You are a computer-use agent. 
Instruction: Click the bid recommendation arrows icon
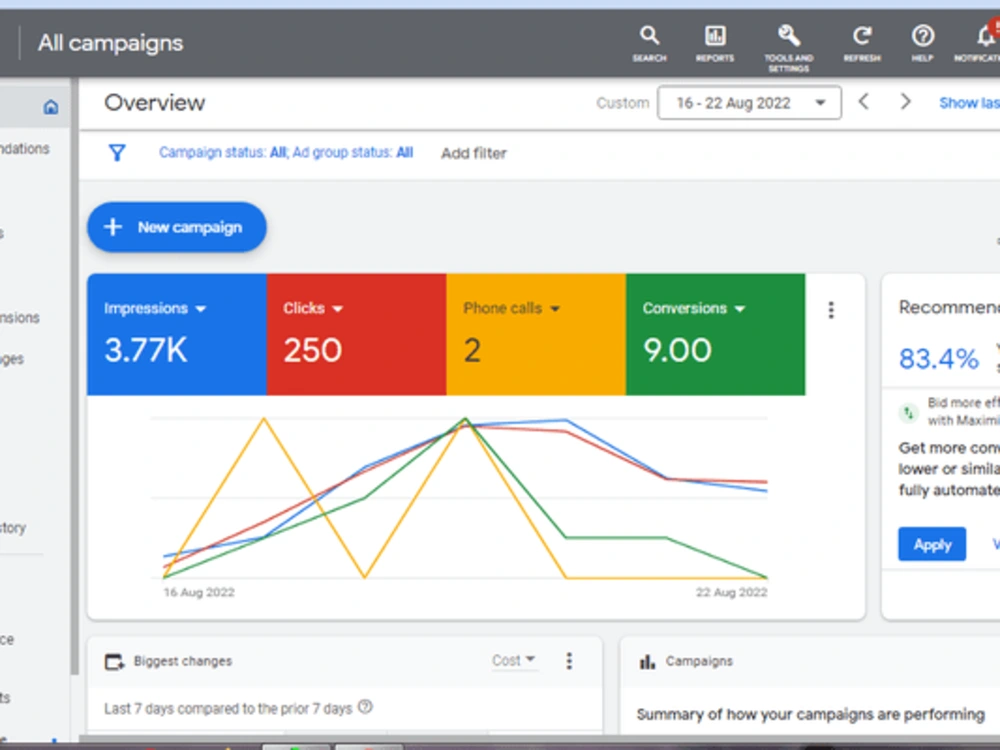click(909, 413)
